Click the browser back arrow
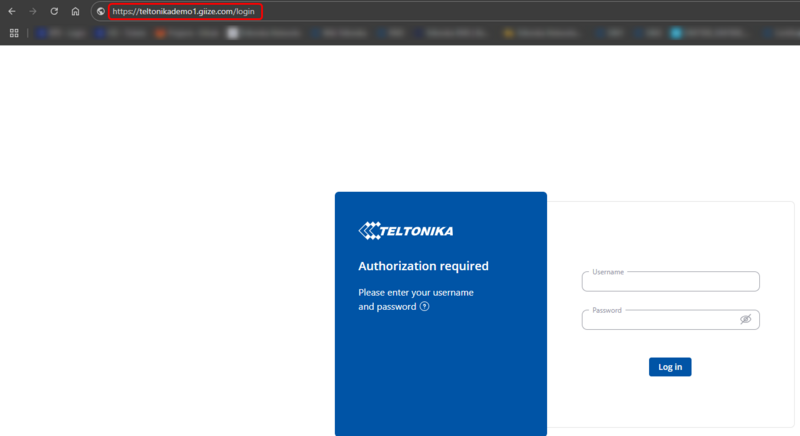The image size is (800, 436). [11, 11]
